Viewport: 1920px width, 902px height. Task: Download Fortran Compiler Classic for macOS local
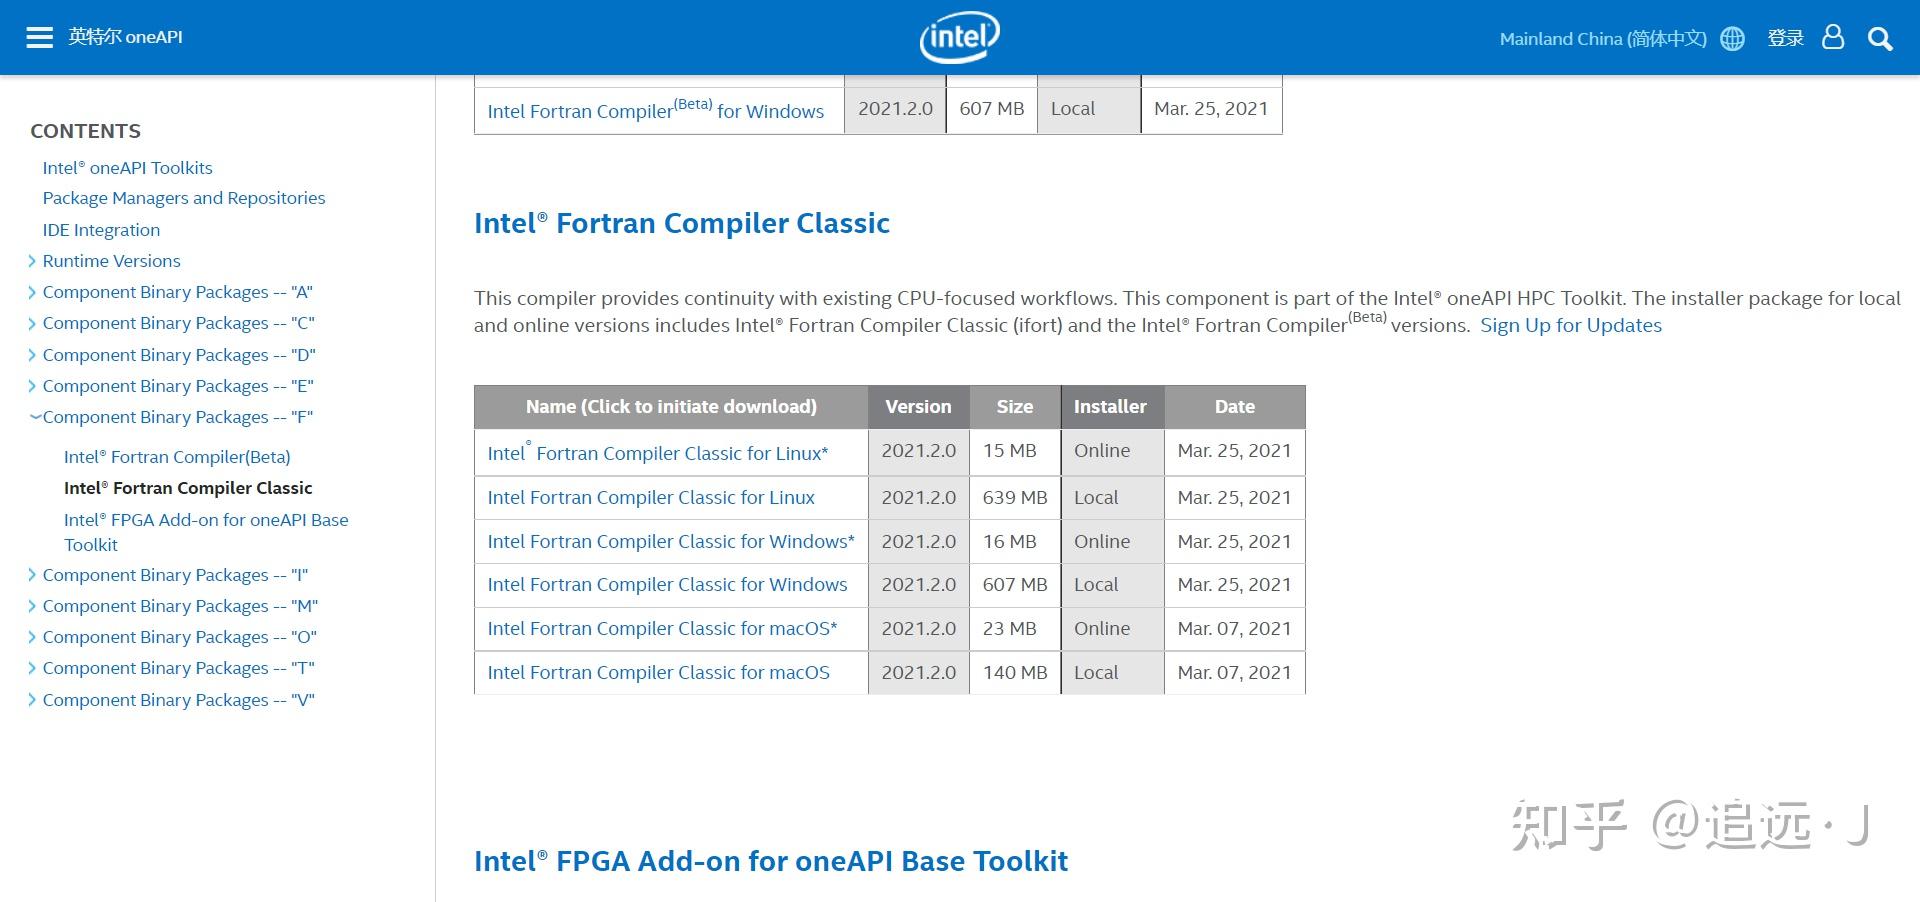pyautogui.click(x=658, y=673)
